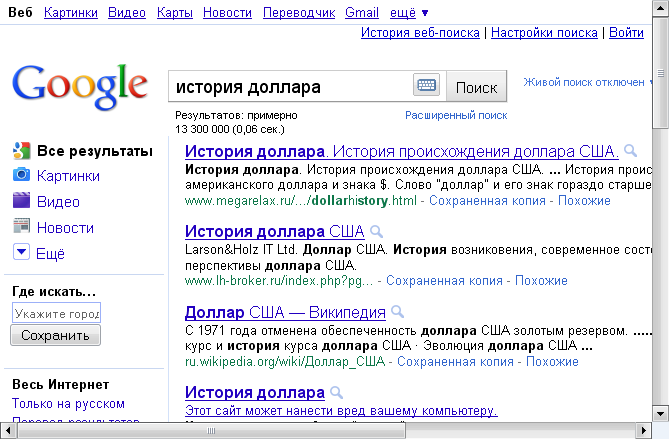Click the vertical scrollbar down arrow
This screenshot has width=669, height=439.
point(660,413)
